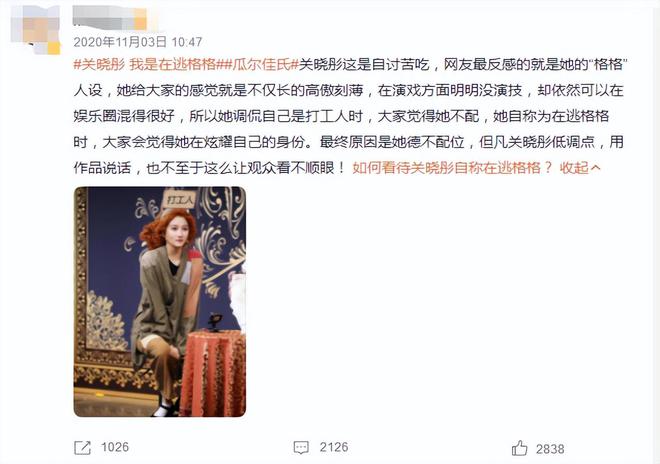The image size is (660, 464).
Task: Enlarge the attached photo thumbnail
Action: pos(160,301)
